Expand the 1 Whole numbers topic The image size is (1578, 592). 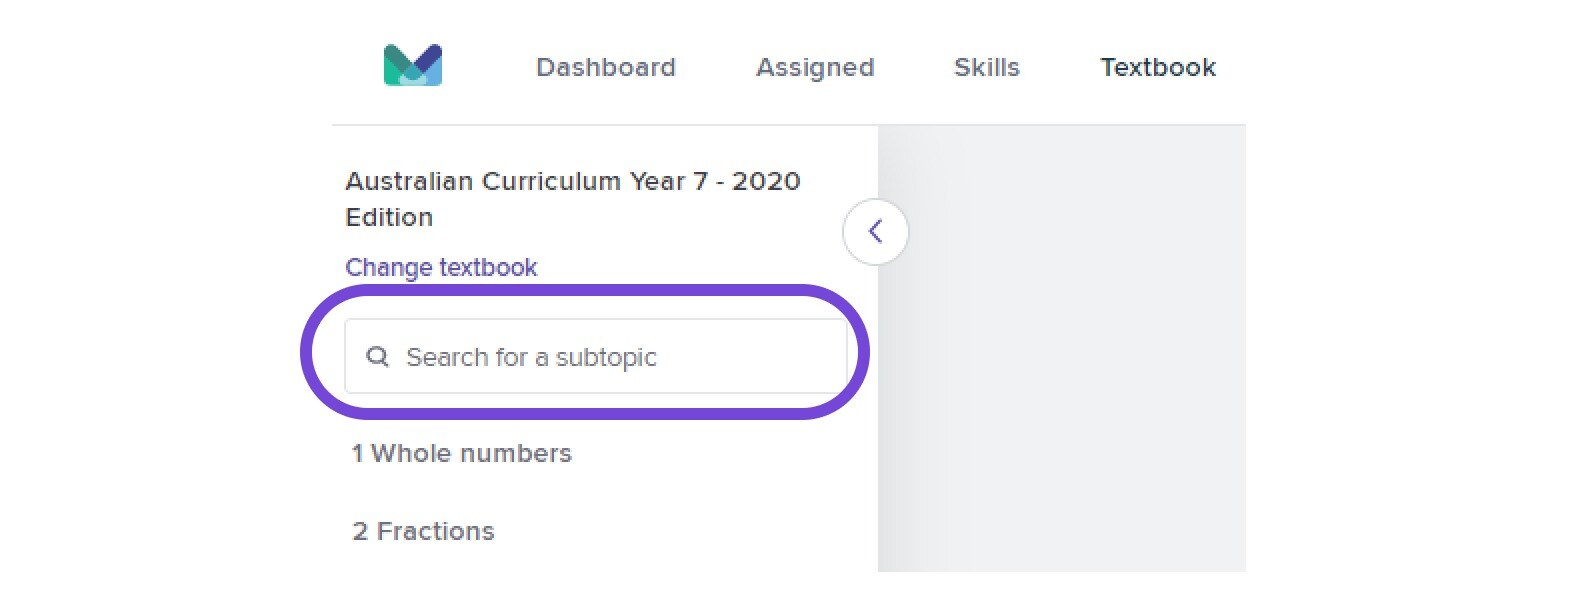click(461, 453)
